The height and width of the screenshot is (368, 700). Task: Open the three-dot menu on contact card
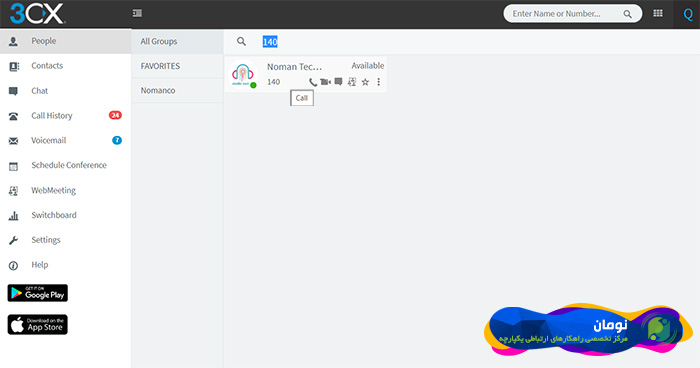click(x=379, y=82)
